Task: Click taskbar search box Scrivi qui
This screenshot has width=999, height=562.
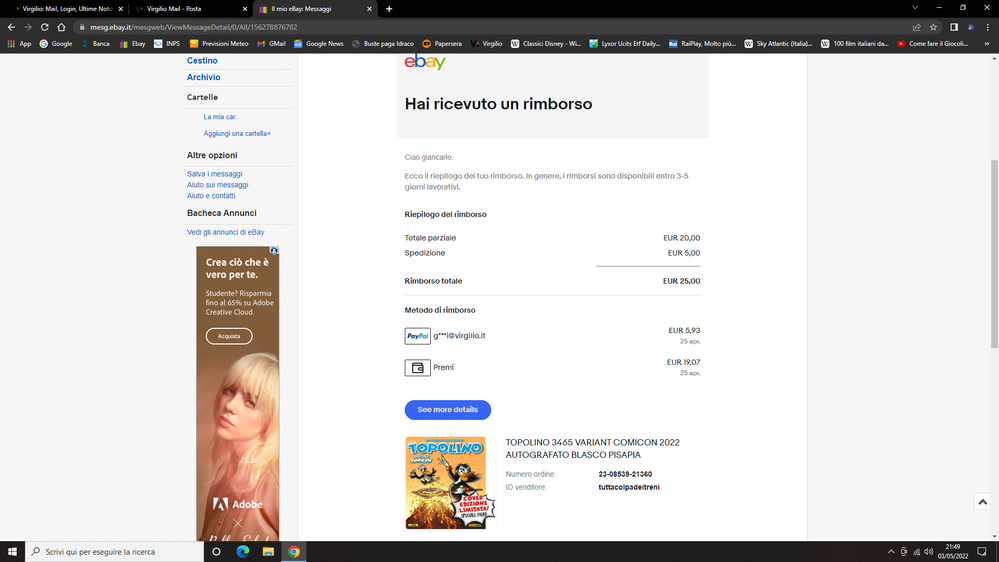Action: [x=115, y=552]
